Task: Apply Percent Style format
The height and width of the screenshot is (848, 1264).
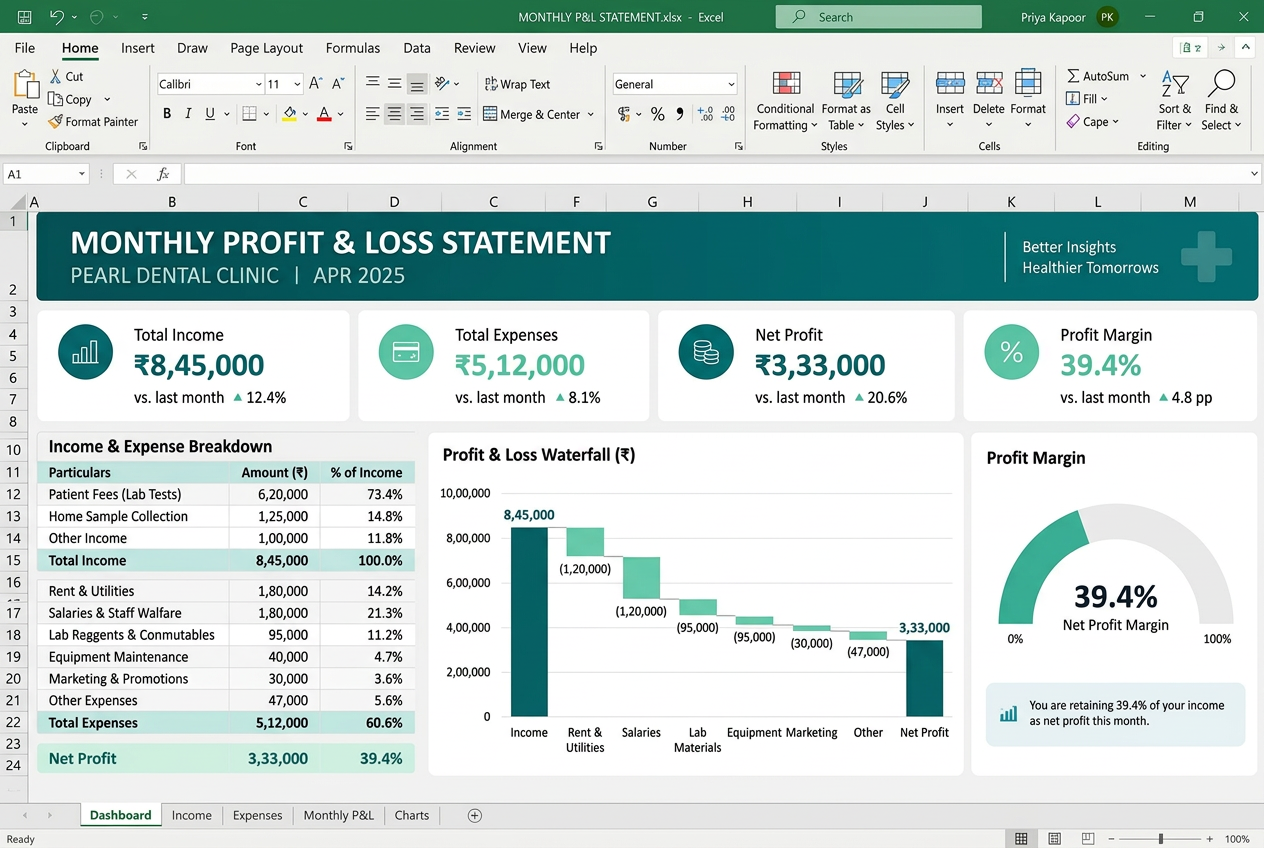Action: pyautogui.click(x=657, y=114)
